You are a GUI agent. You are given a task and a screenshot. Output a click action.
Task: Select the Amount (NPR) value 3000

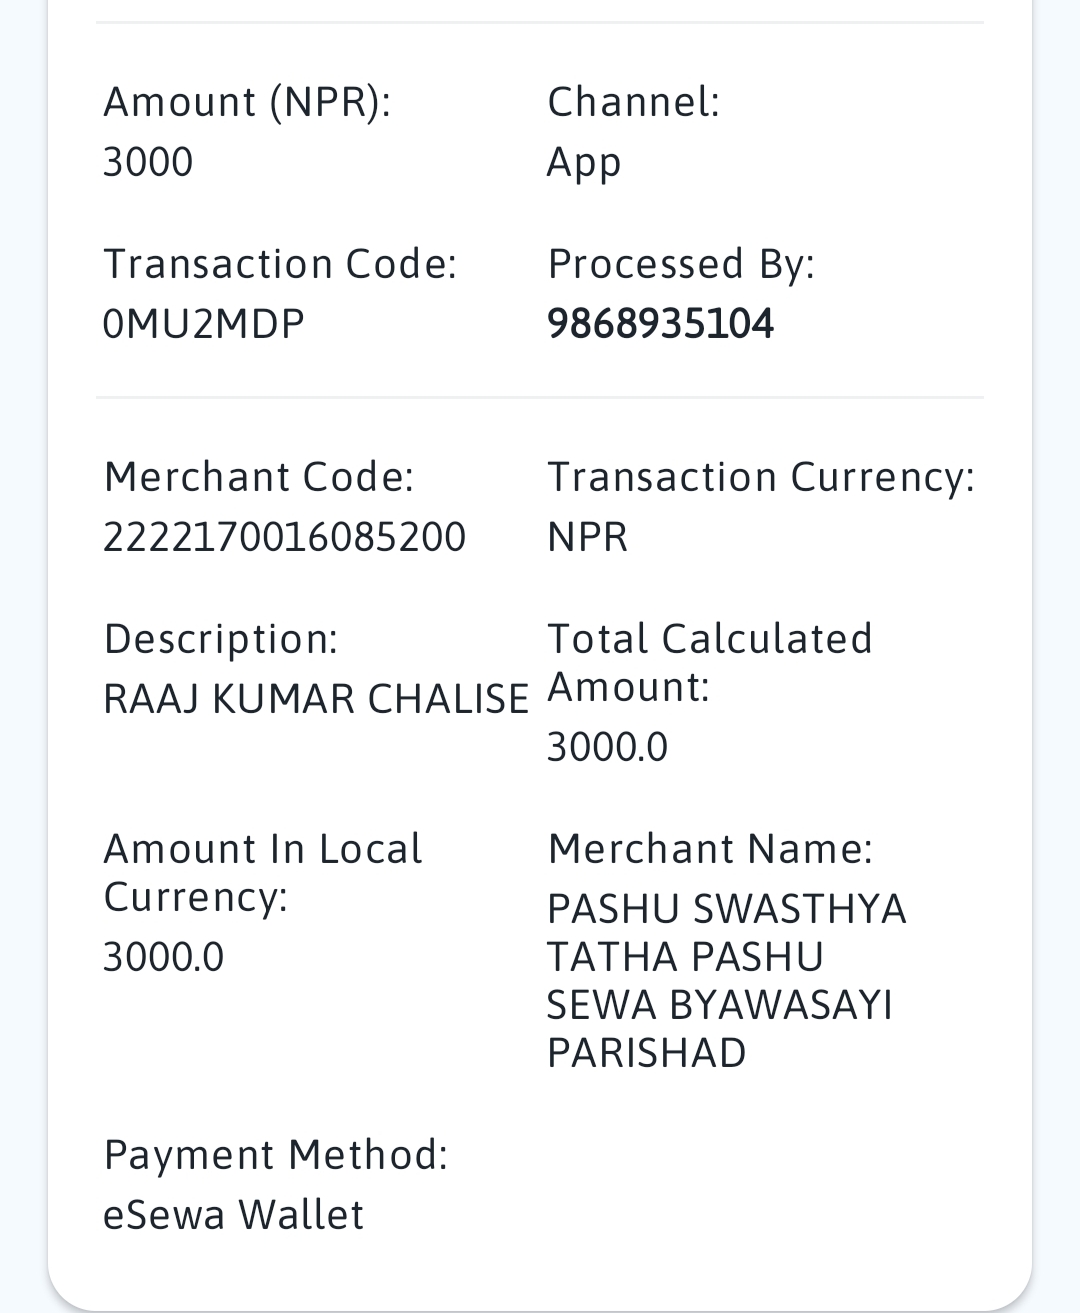[x=148, y=162]
